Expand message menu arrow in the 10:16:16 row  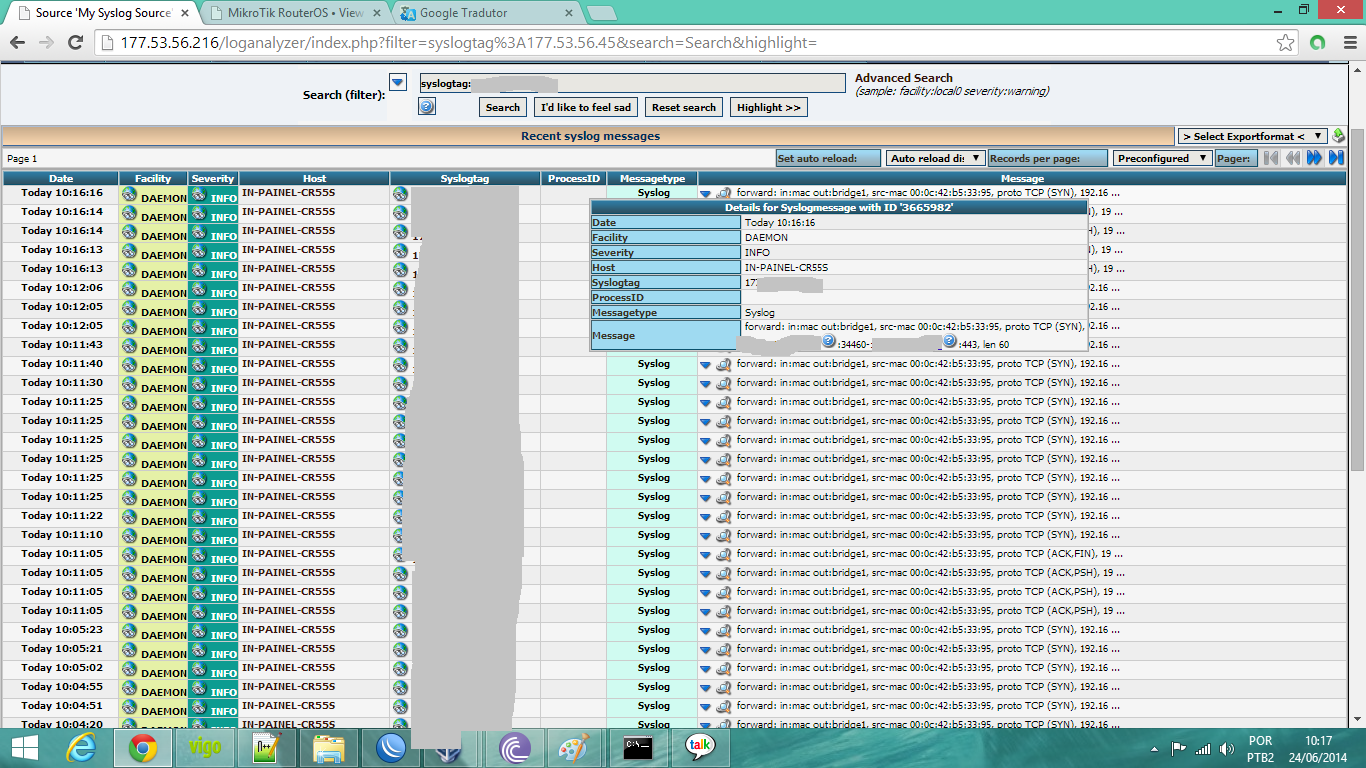(x=705, y=194)
